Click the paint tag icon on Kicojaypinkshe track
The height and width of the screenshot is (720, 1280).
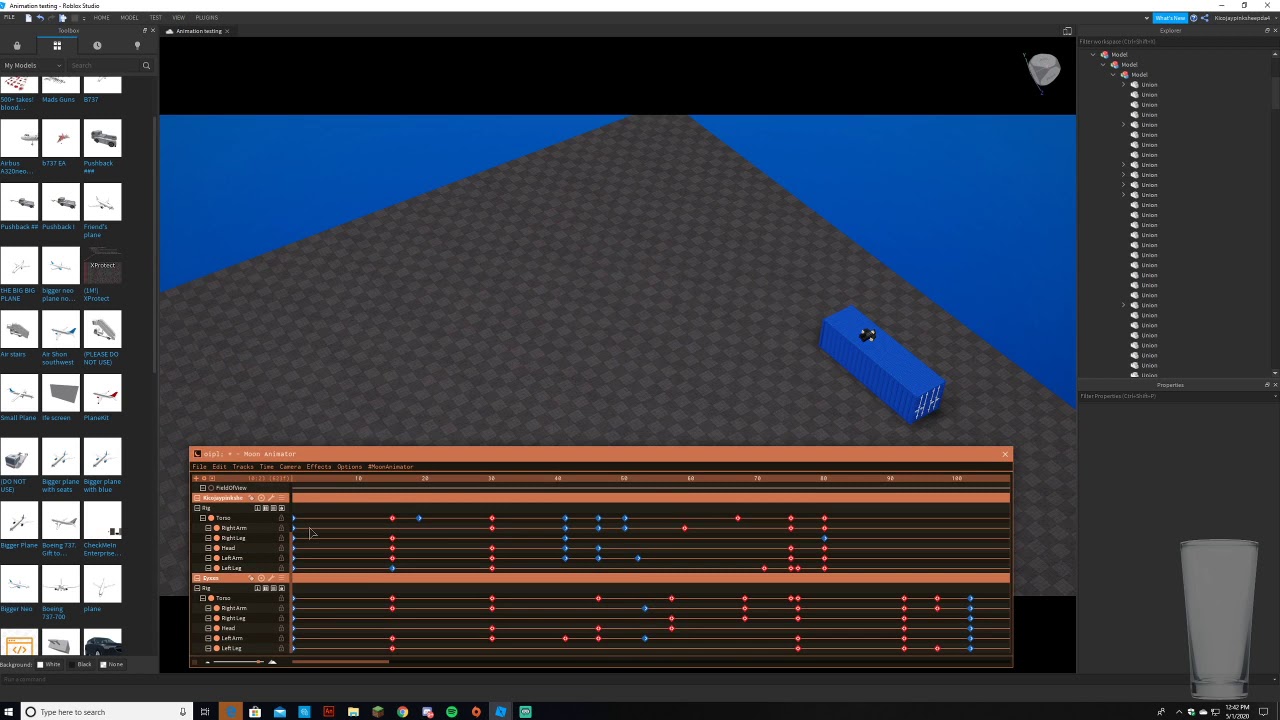point(251,498)
